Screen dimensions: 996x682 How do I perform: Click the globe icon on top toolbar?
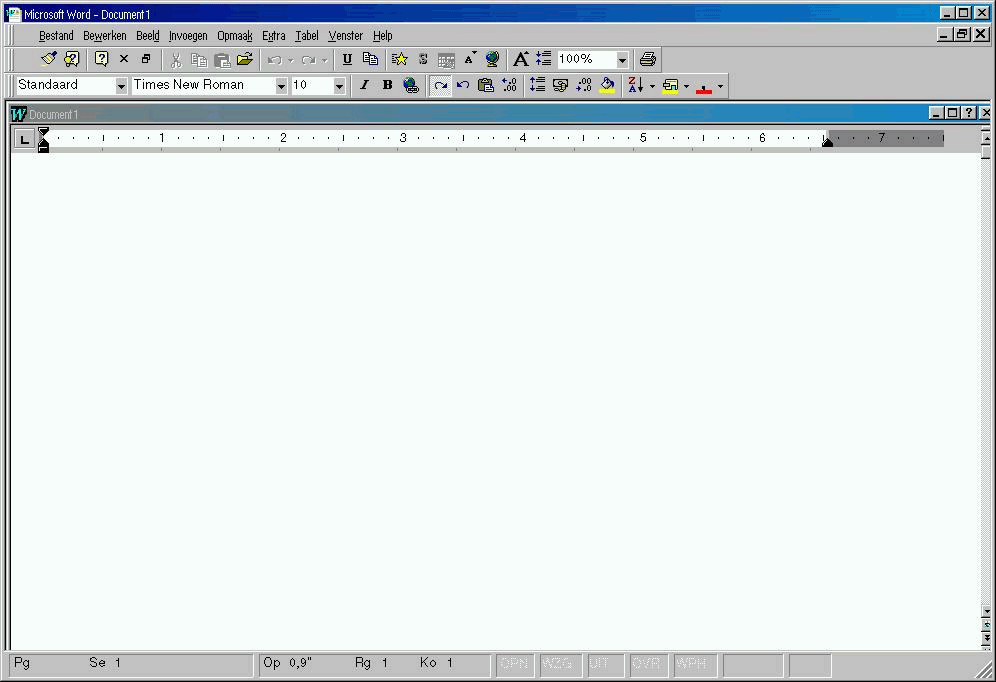click(x=492, y=60)
